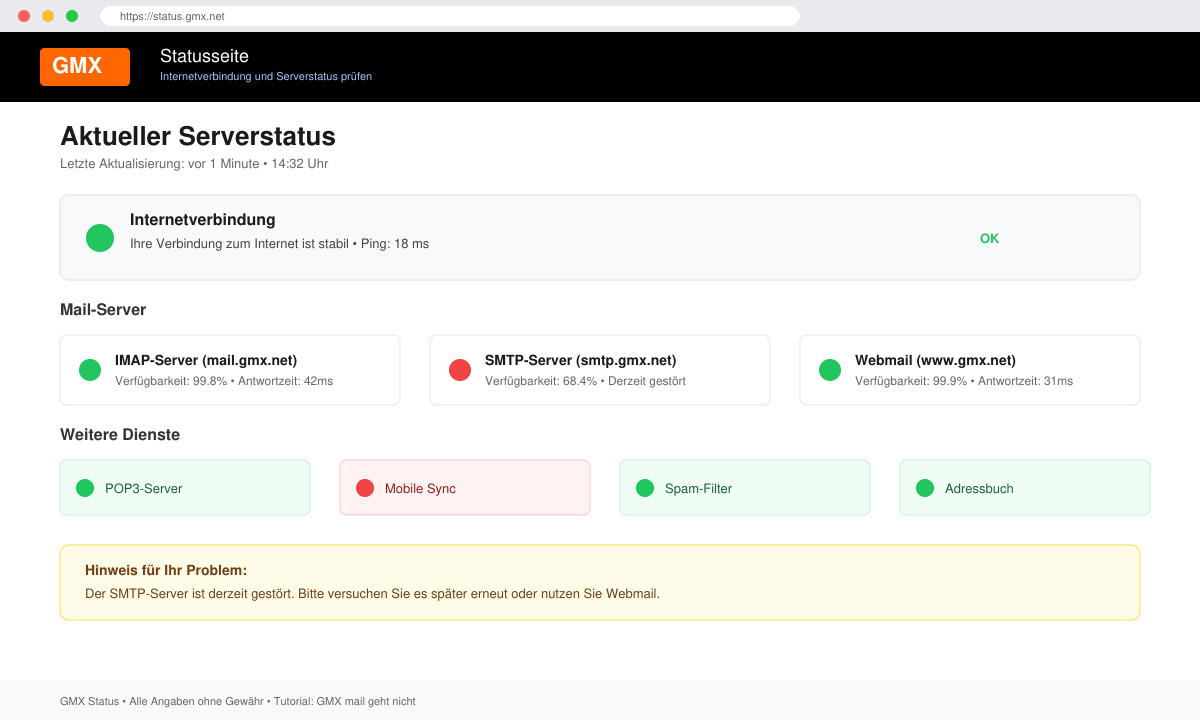Click the green Spam-Filter status dot

pos(645,488)
